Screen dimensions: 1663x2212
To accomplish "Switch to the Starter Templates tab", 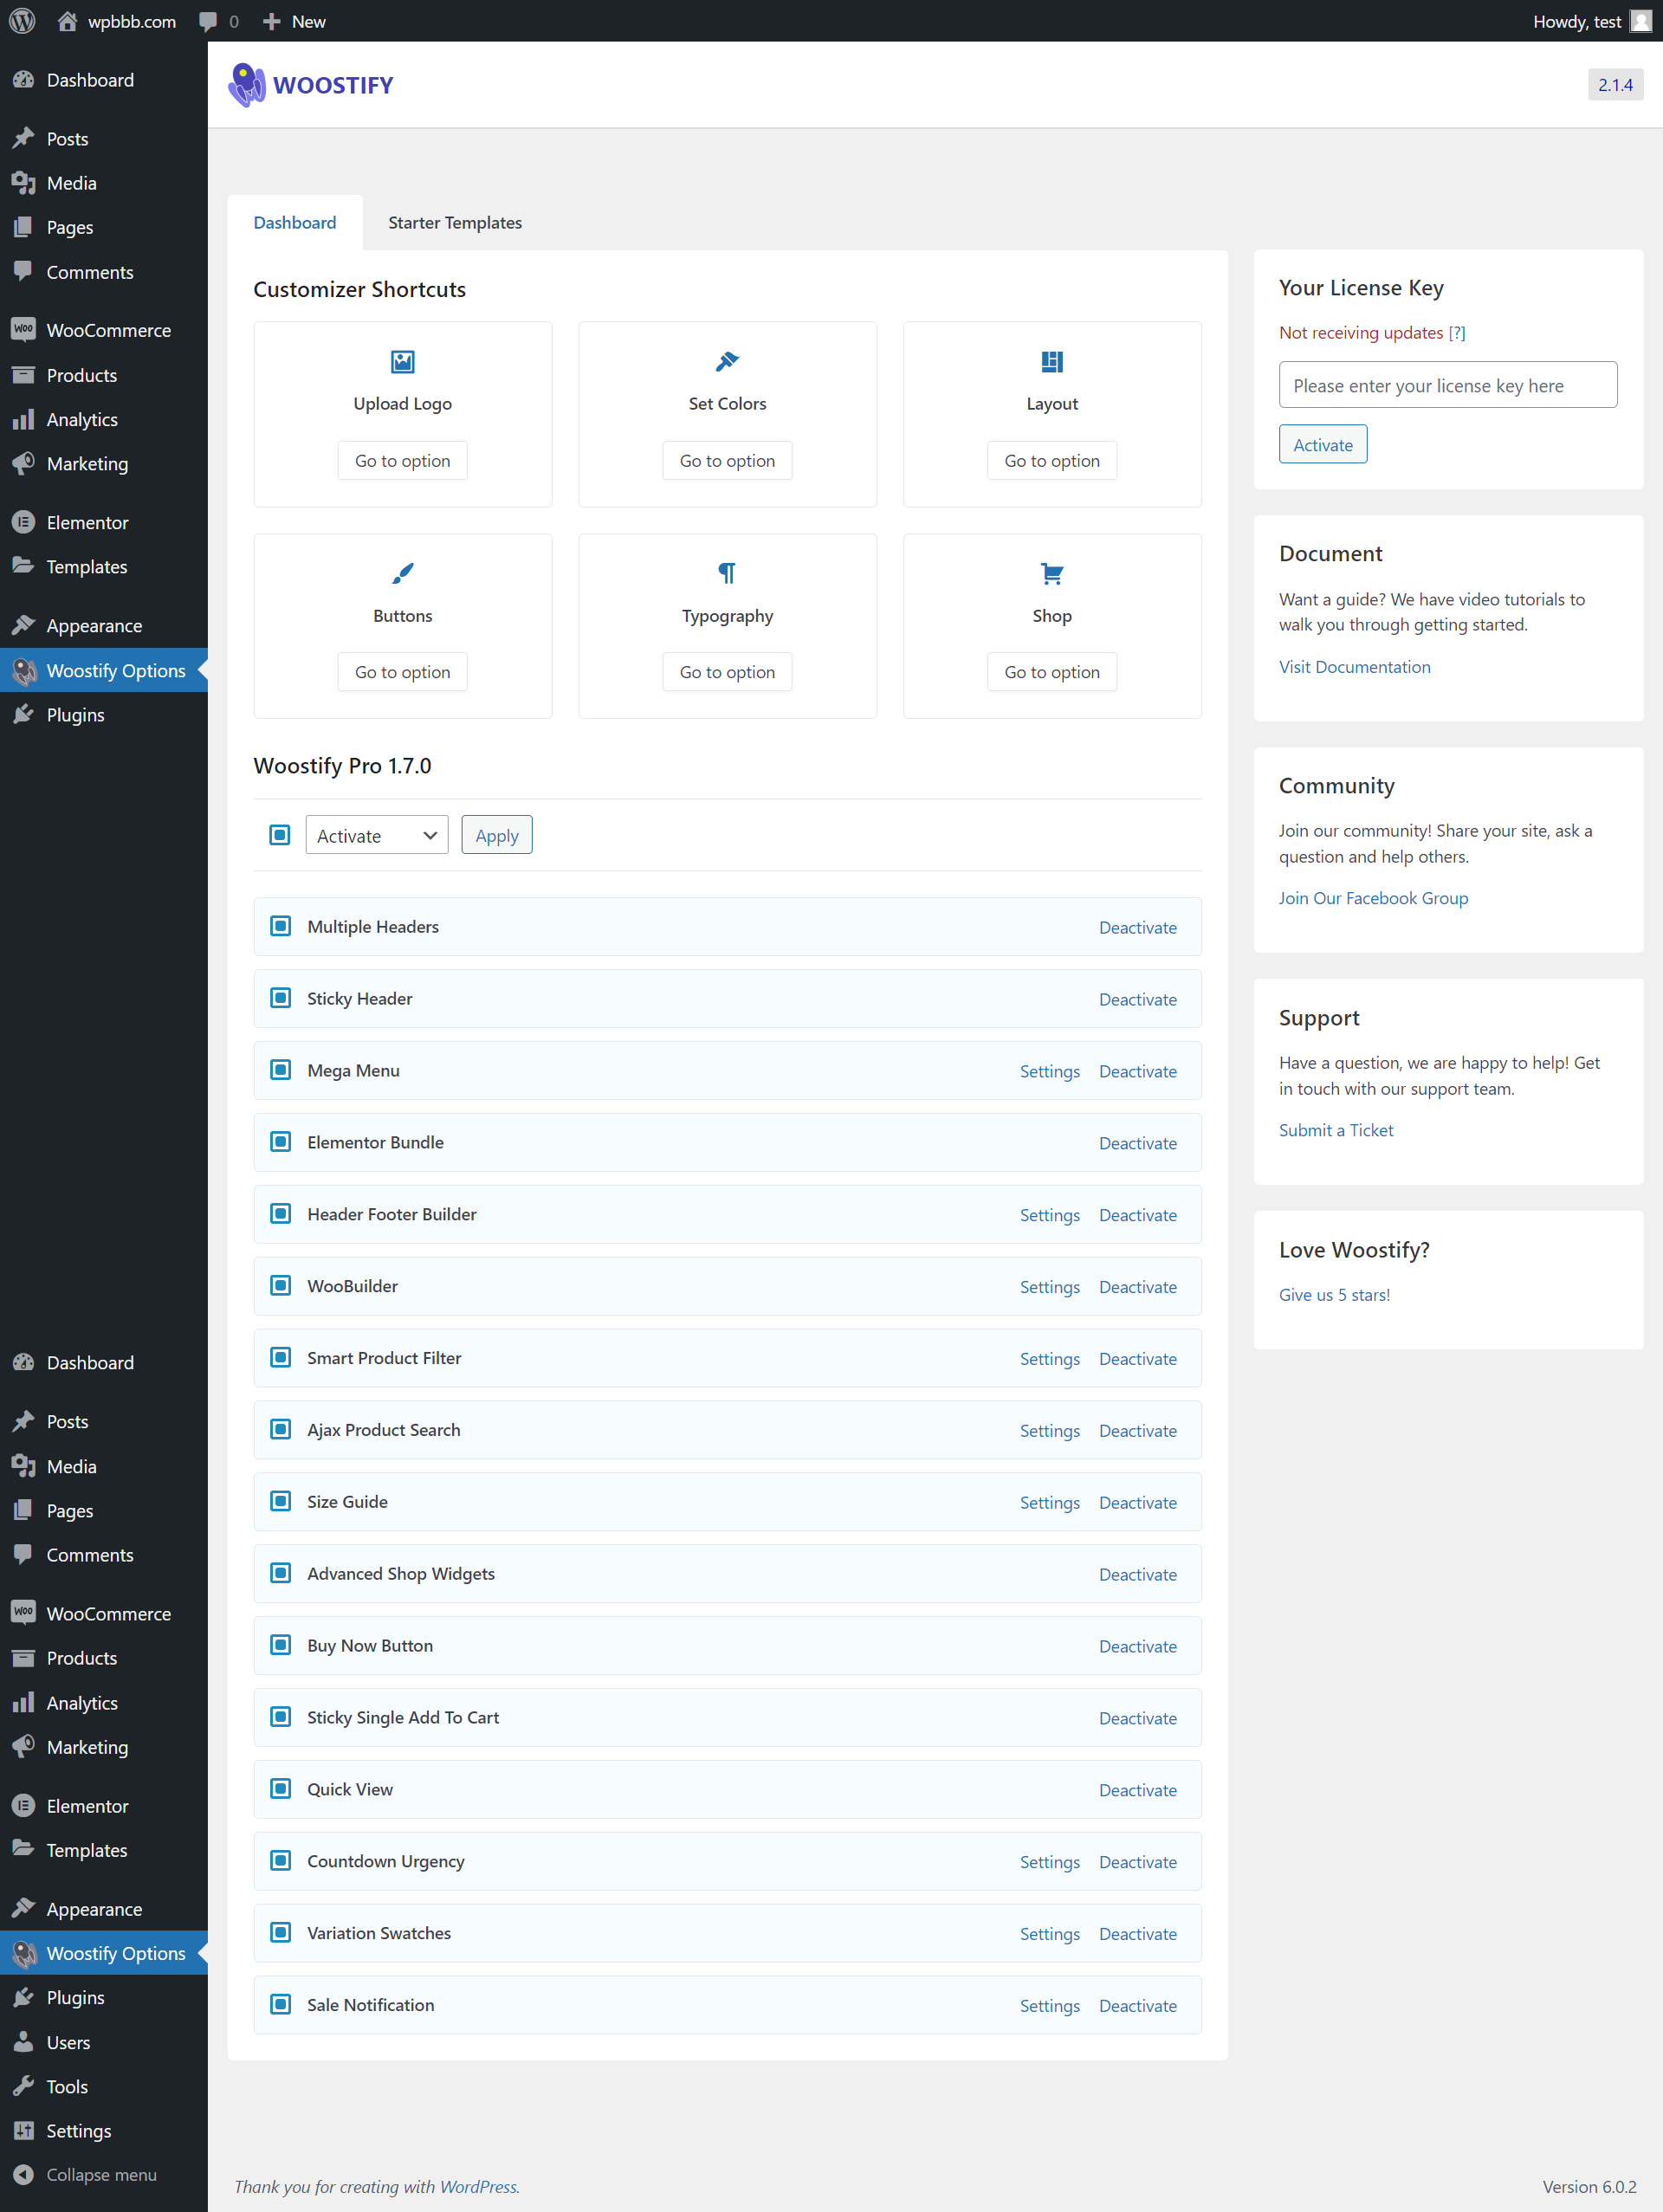I will 454,222.
